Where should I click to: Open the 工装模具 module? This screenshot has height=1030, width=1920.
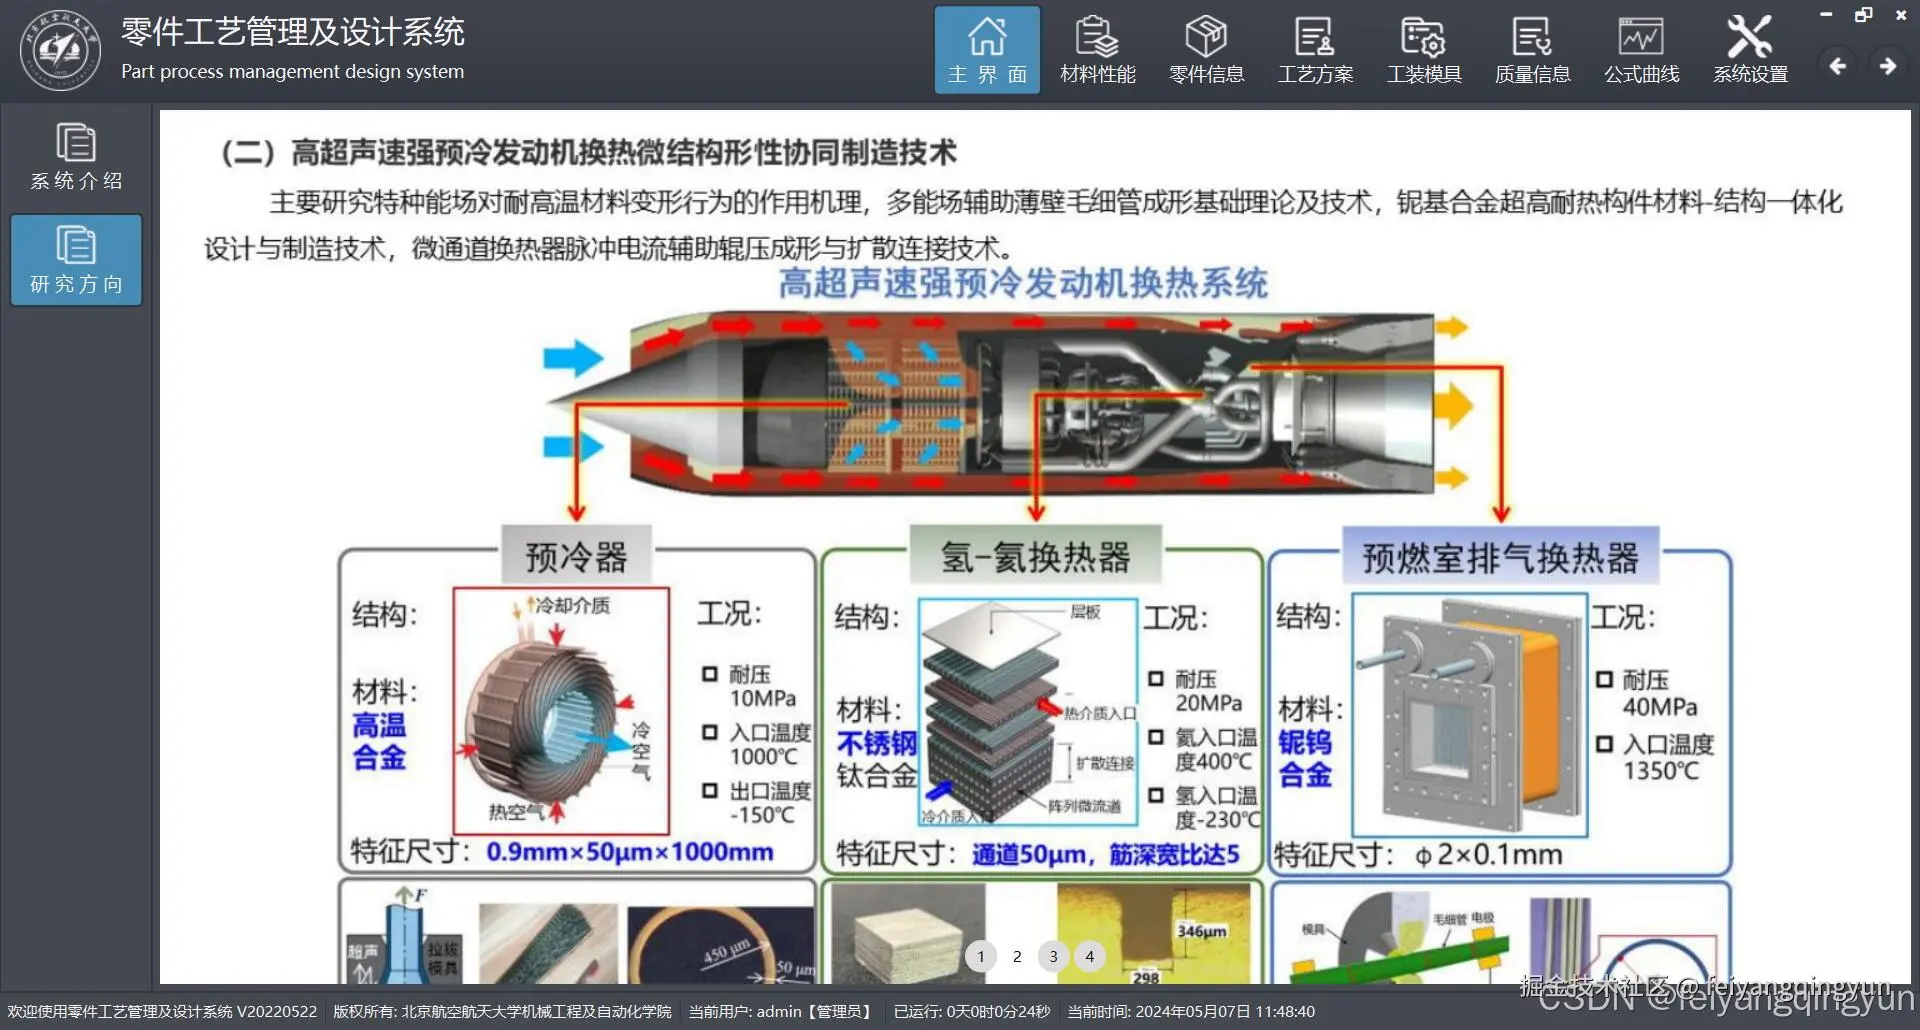tap(1424, 49)
